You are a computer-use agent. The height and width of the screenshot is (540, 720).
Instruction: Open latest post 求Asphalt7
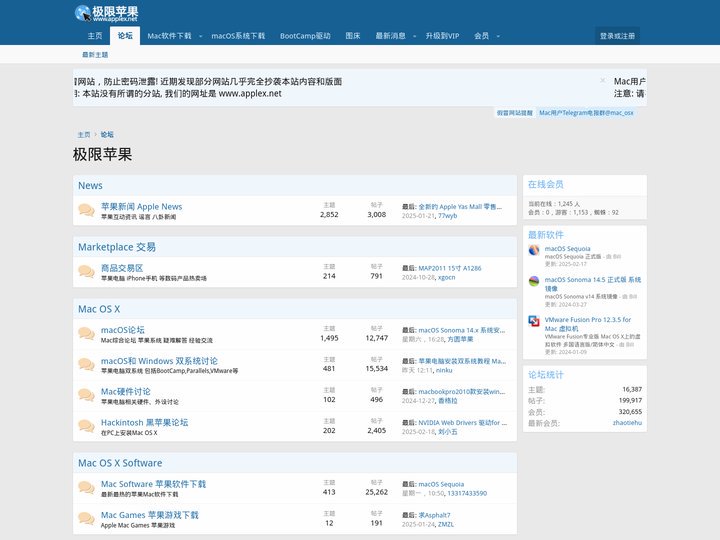[434, 515]
